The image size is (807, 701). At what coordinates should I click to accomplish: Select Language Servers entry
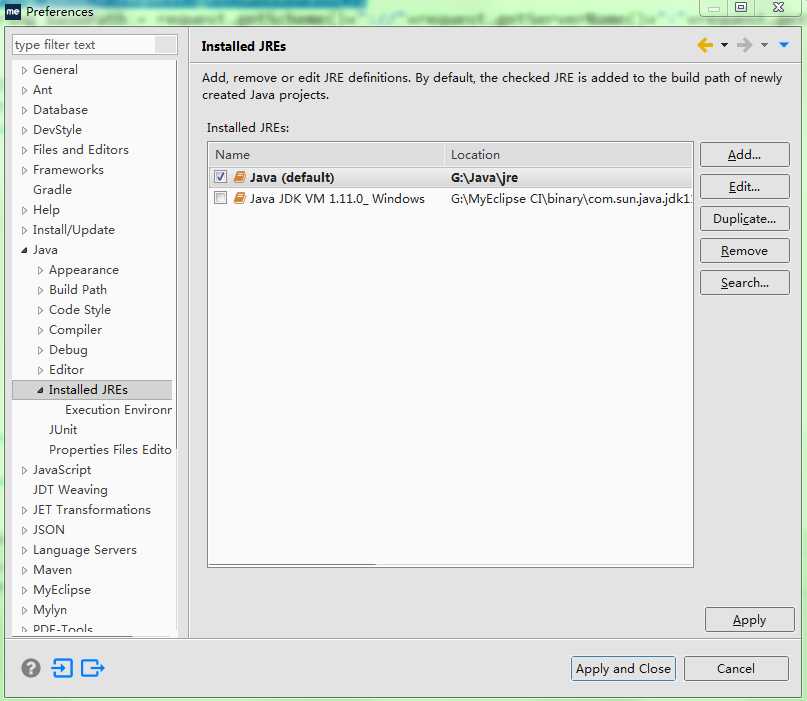point(85,550)
